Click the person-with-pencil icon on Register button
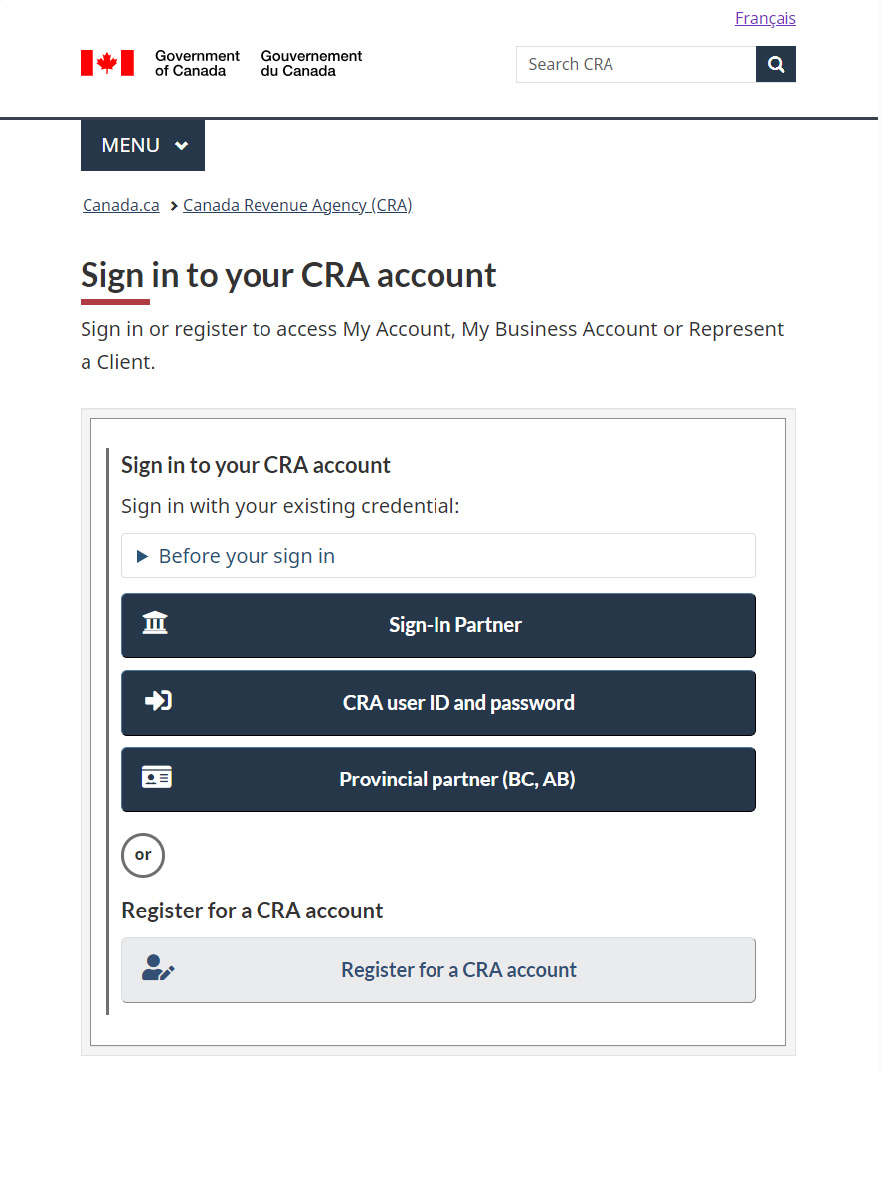Screen dimensions: 883x1177 (x=157, y=968)
